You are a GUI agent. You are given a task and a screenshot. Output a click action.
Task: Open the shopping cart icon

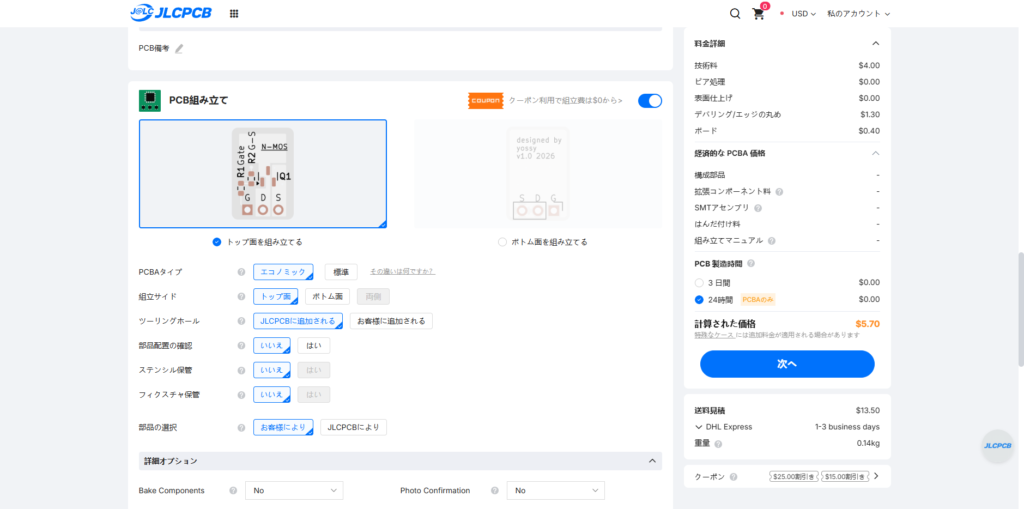[x=759, y=14]
